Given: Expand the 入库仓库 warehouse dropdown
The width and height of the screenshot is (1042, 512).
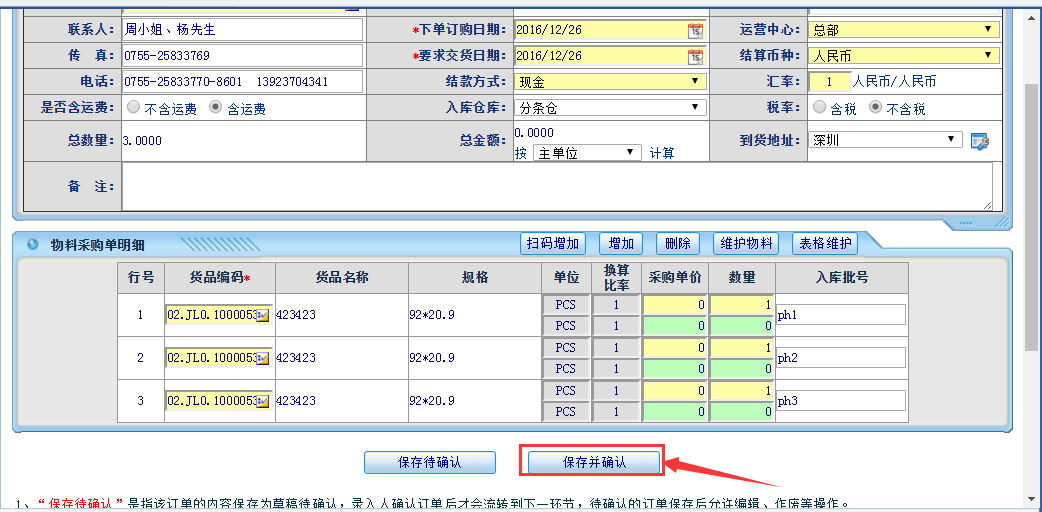Looking at the screenshot, I should click(610, 108).
